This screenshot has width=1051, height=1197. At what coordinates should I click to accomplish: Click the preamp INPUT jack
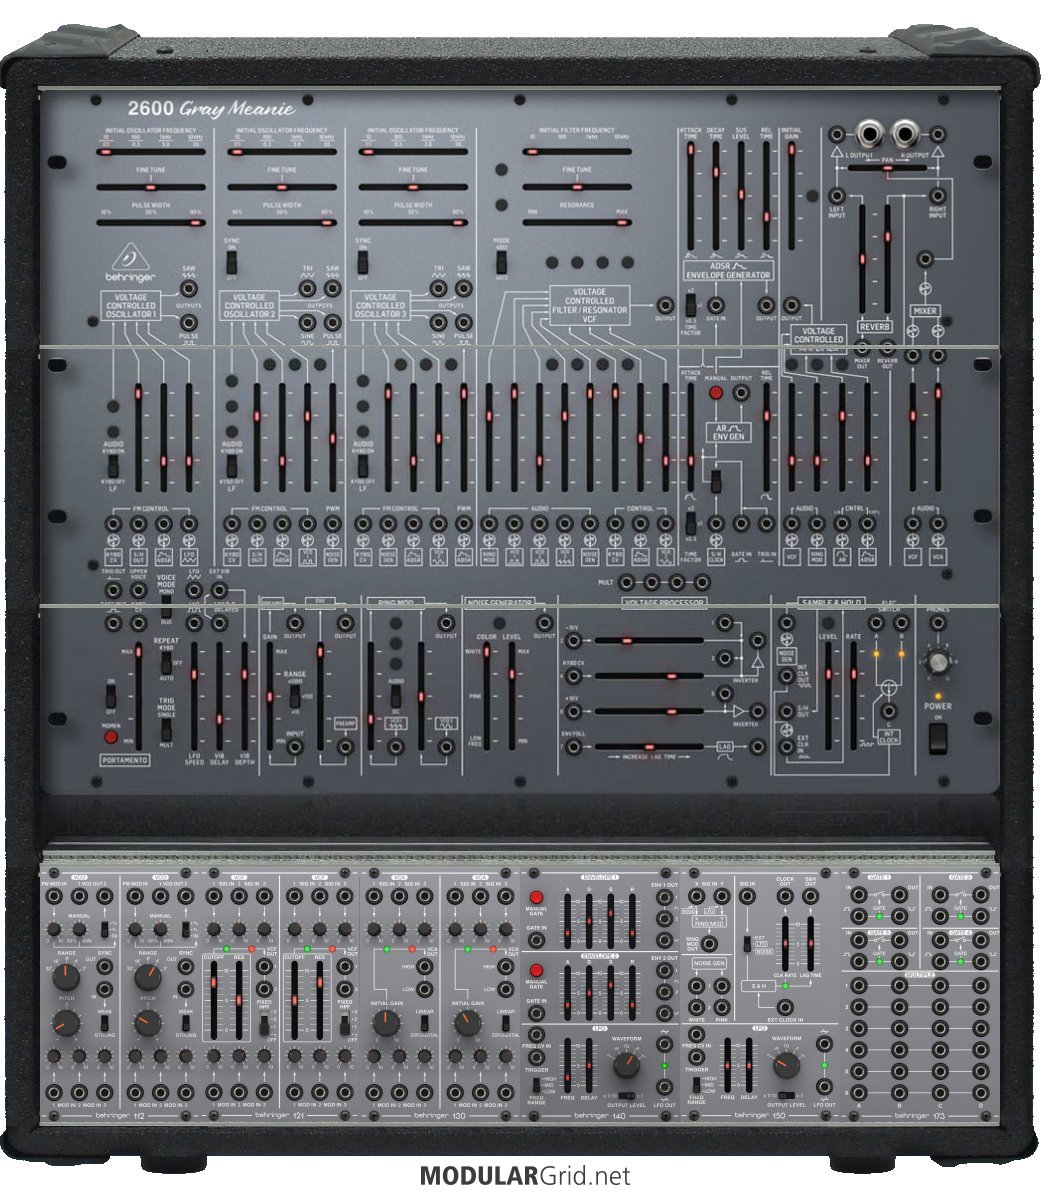(294, 747)
